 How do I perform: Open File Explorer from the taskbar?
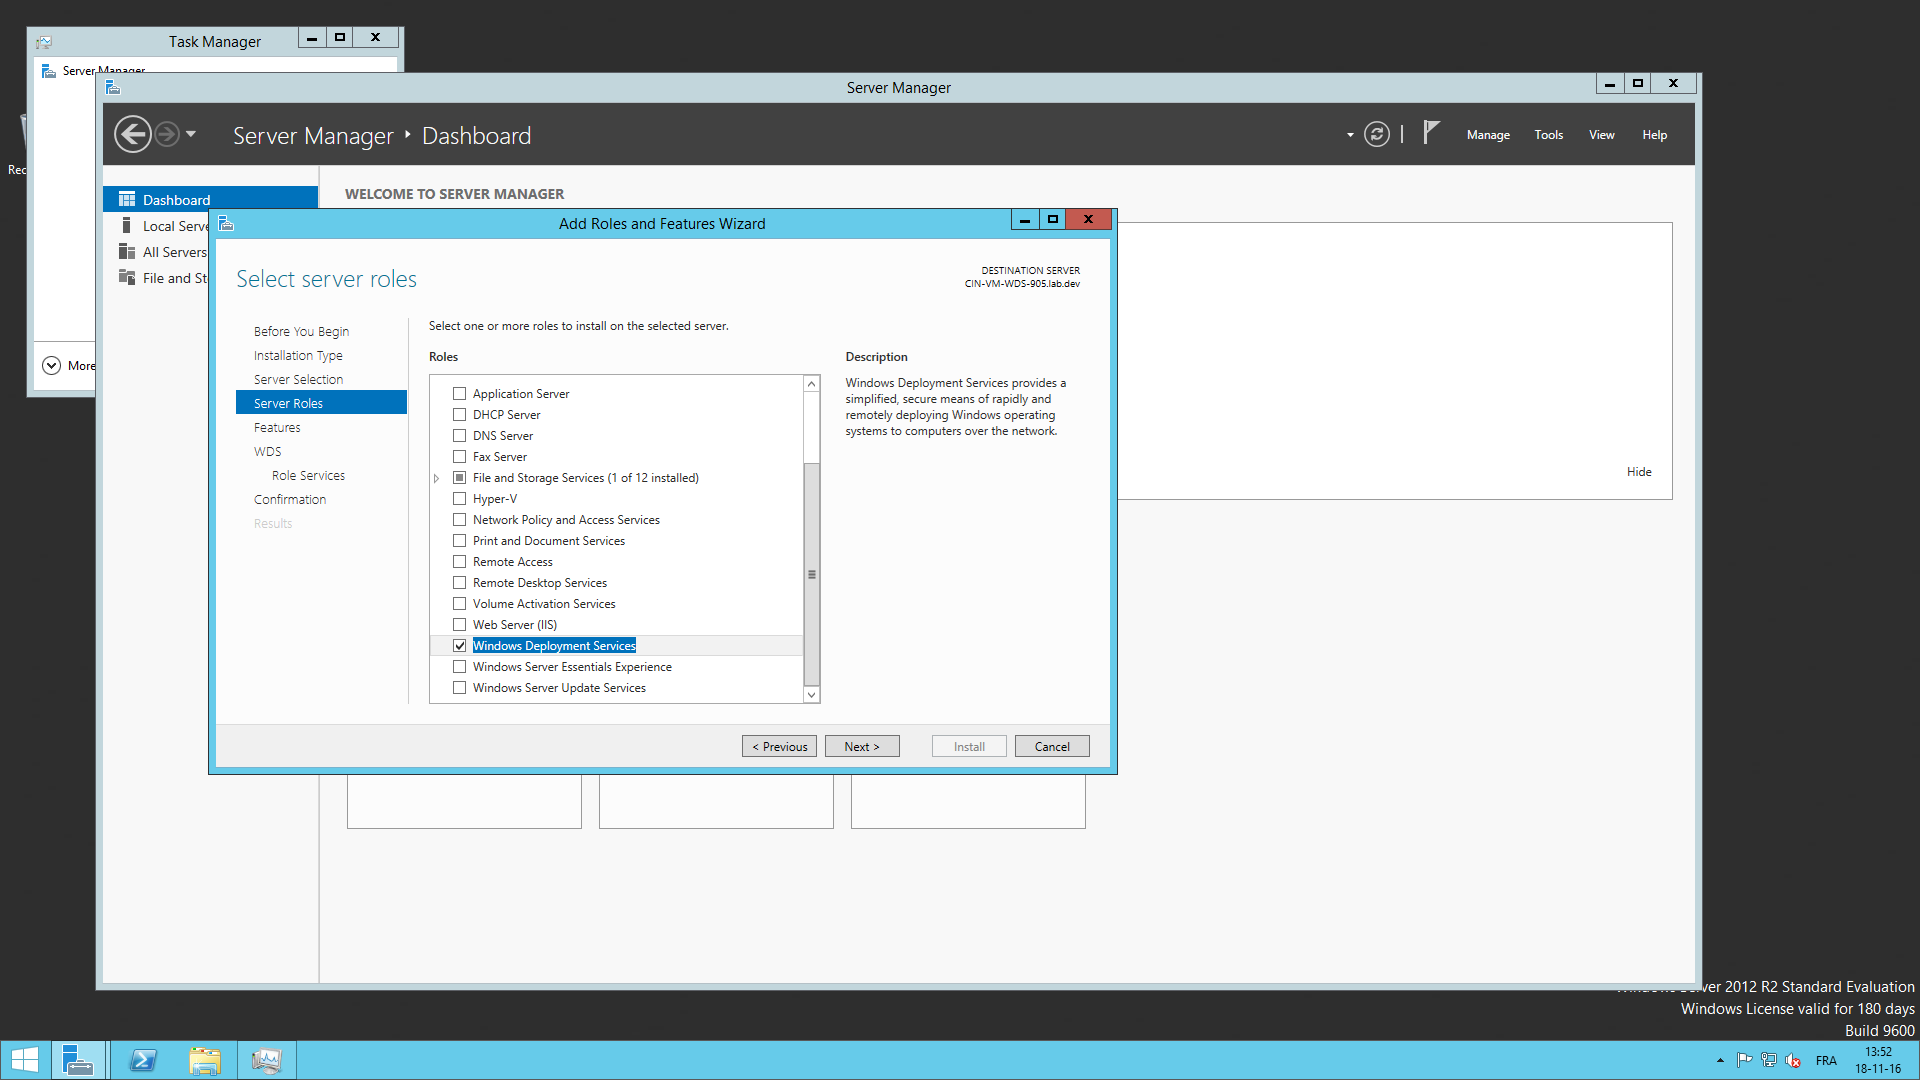[205, 1060]
